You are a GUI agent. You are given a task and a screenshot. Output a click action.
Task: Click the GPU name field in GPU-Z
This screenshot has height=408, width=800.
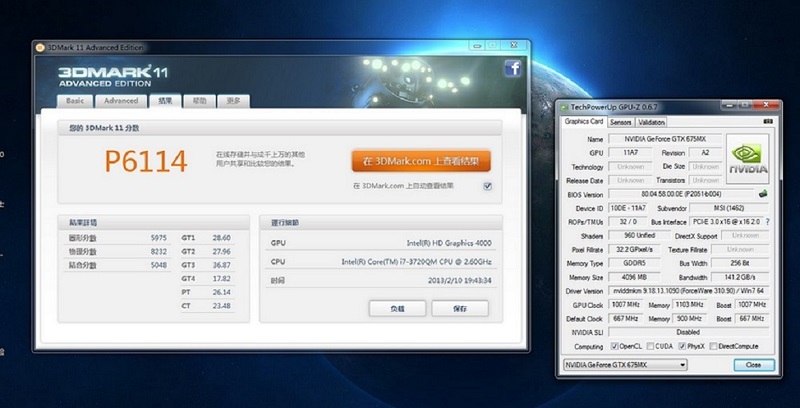[665, 139]
